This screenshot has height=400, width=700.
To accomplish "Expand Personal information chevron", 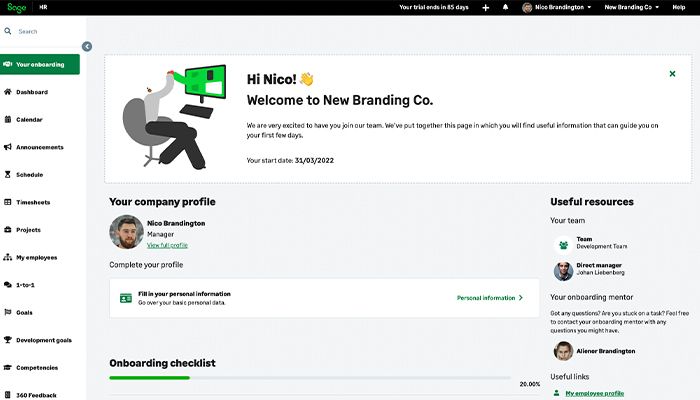I will click(x=521, y=298).
